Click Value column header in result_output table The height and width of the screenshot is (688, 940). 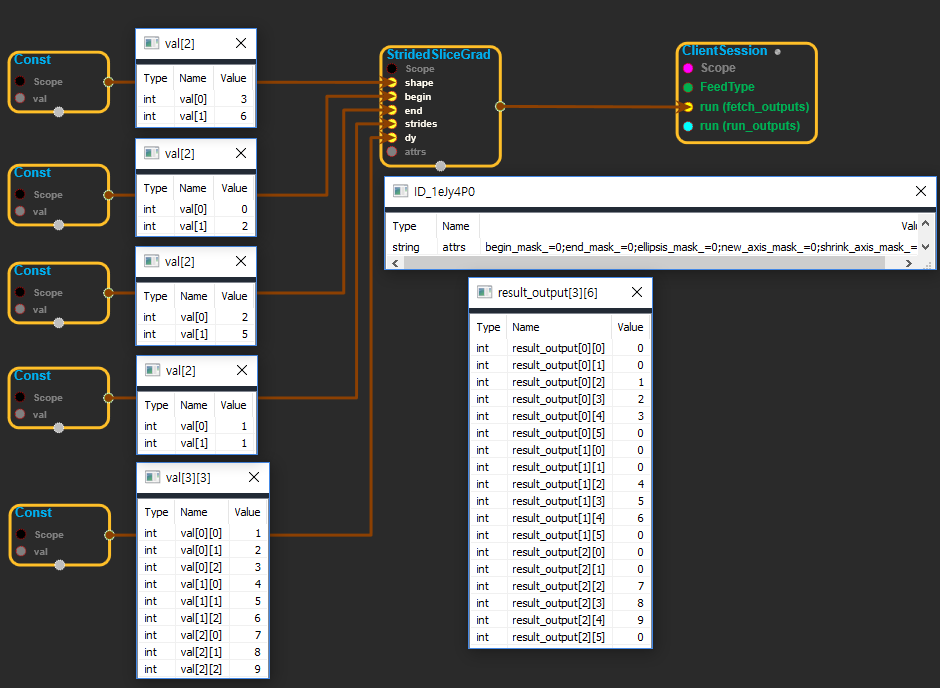[630, 327]
